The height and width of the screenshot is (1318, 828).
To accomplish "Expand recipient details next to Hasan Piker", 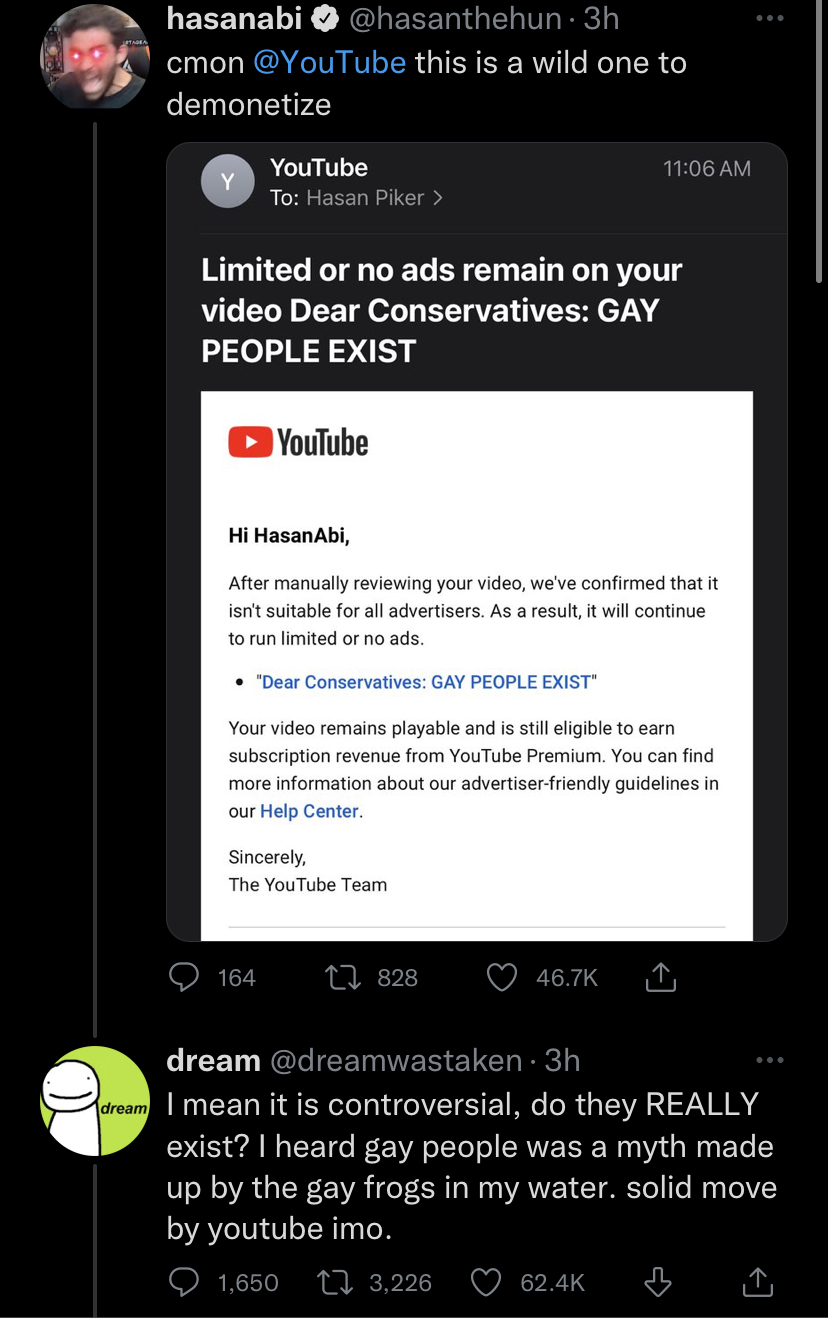I will [438, 198].
